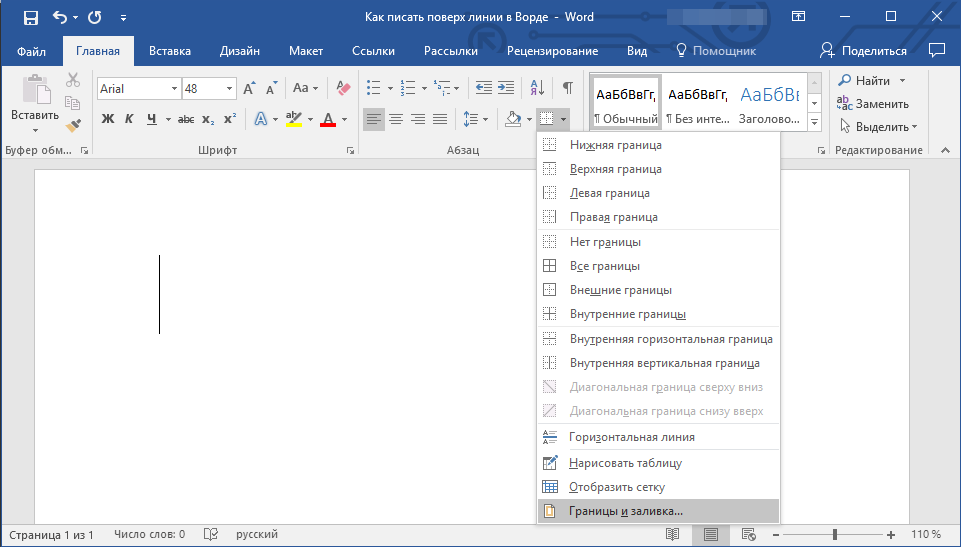Show paragraph marks with the pilcrow icon

567,88
